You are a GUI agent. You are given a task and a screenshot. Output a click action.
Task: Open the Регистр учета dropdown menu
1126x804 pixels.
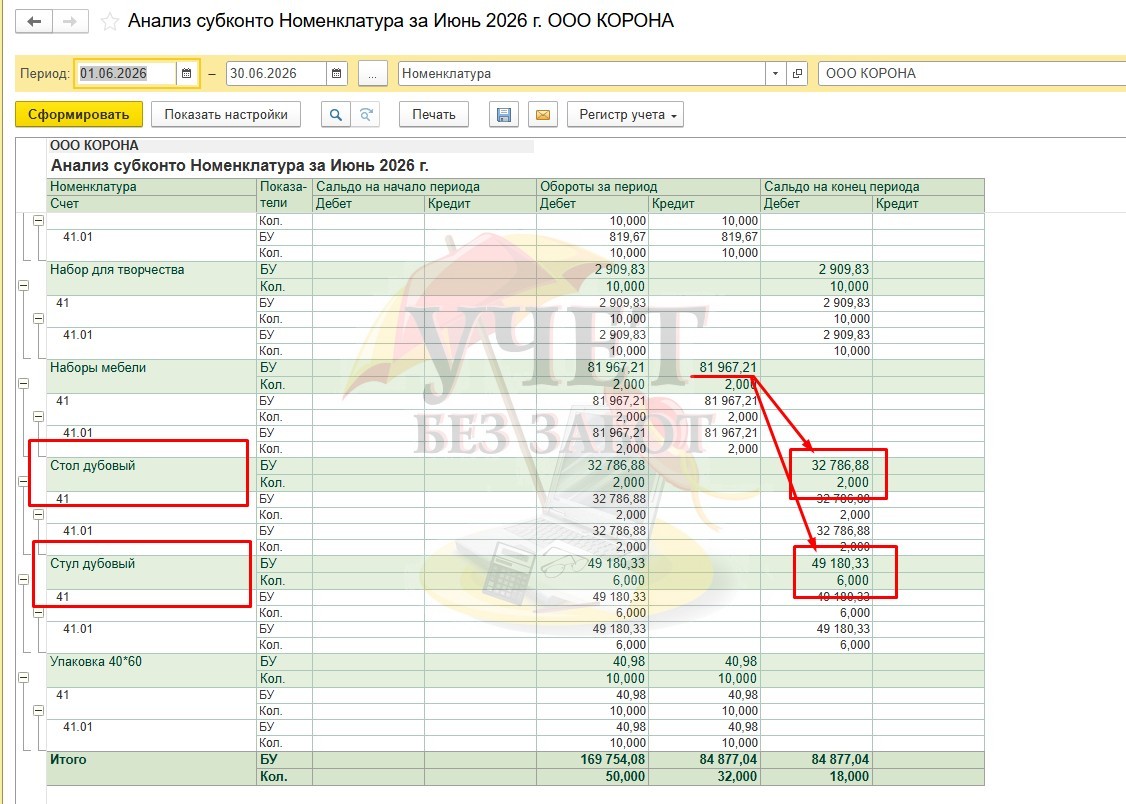point(625,115)
